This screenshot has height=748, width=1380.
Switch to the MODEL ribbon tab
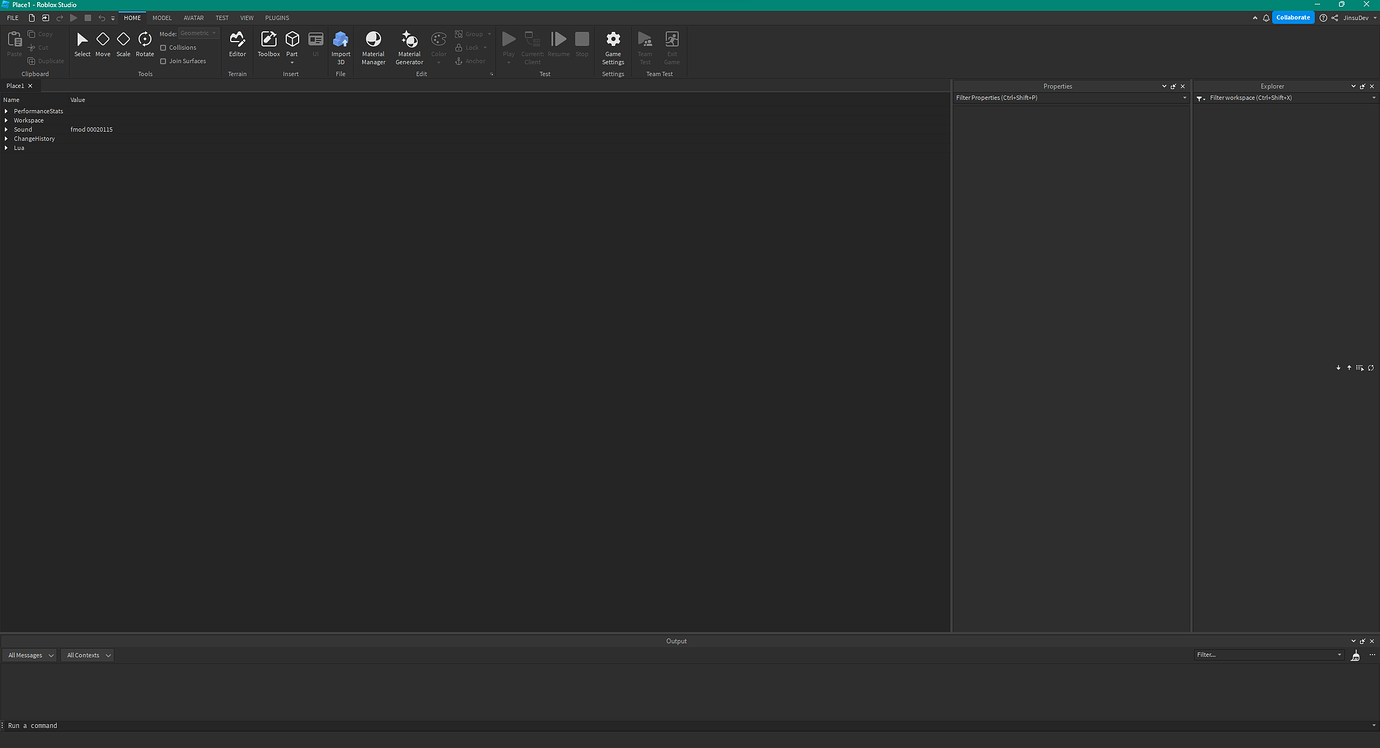pyautogui.click(x=161, y=17)
